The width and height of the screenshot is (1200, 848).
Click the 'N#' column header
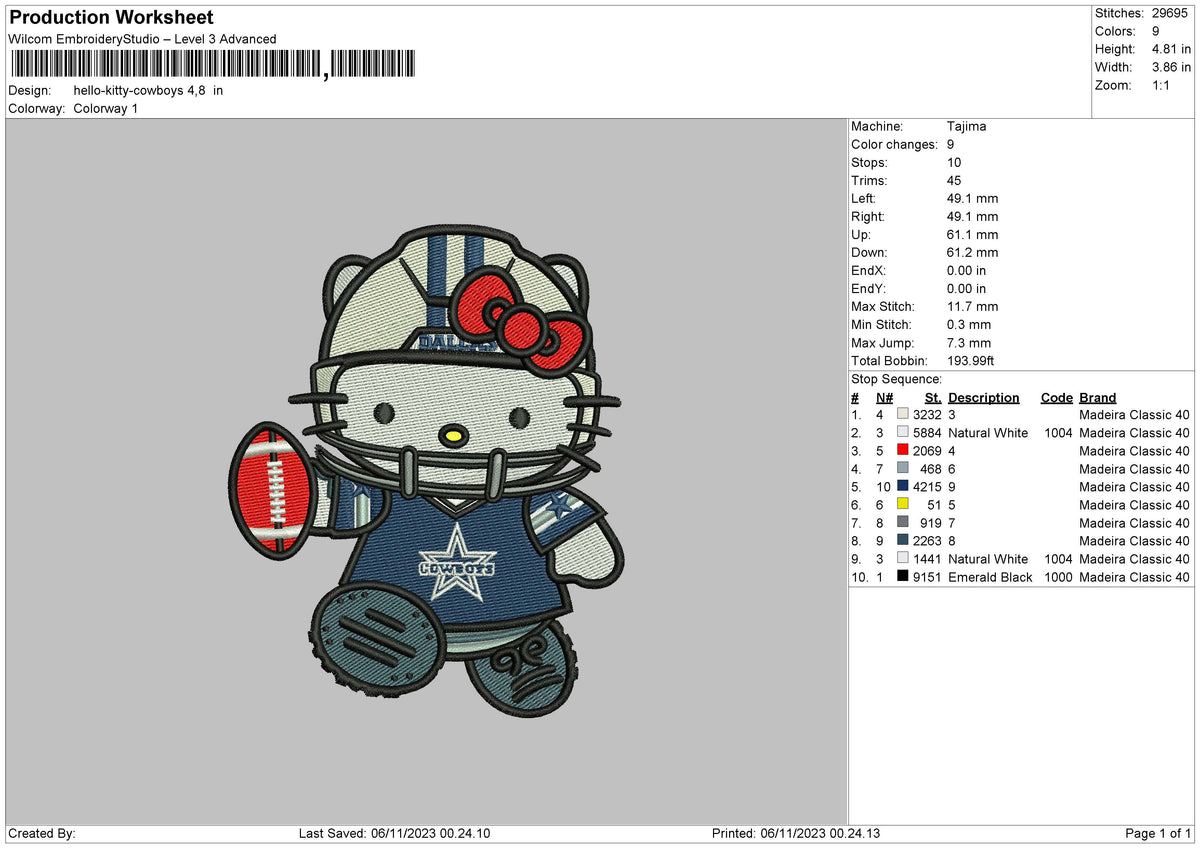(883, 397)
